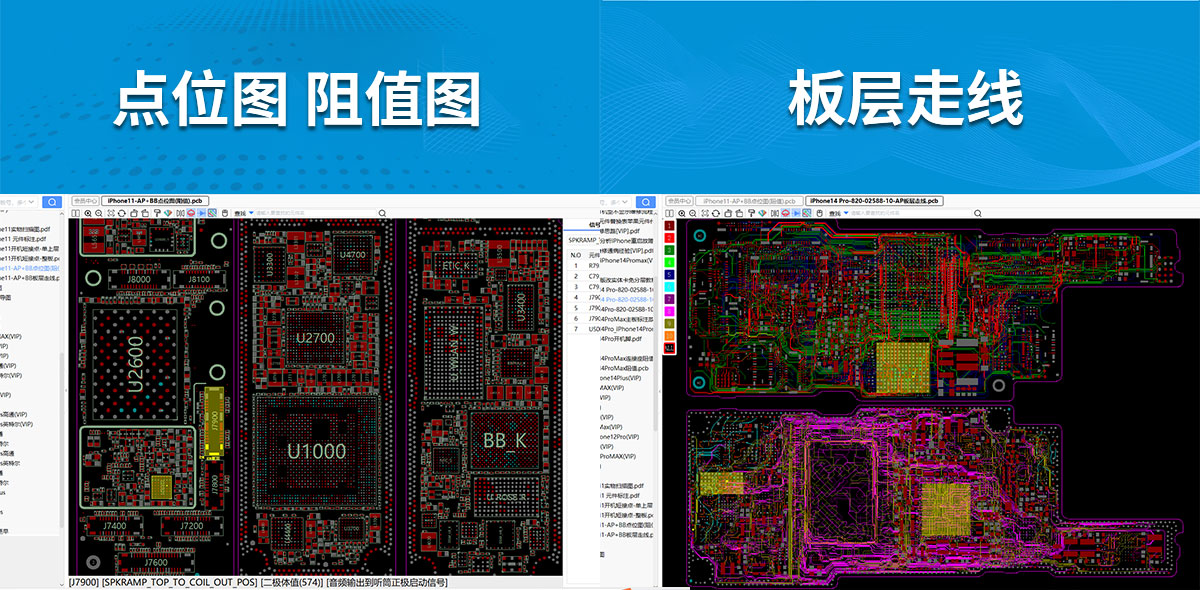Select row 1 in signal table
The height and width of the screenshot is (590, 1200).
[x=584, y=265]
